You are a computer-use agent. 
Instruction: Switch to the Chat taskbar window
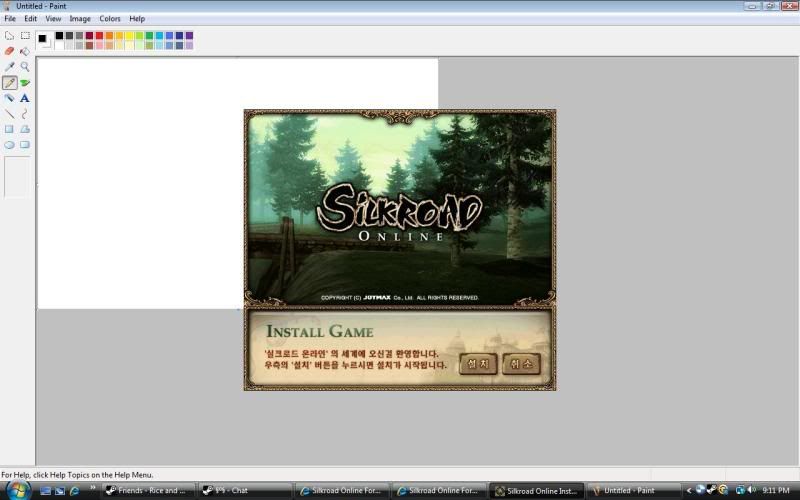245,491
